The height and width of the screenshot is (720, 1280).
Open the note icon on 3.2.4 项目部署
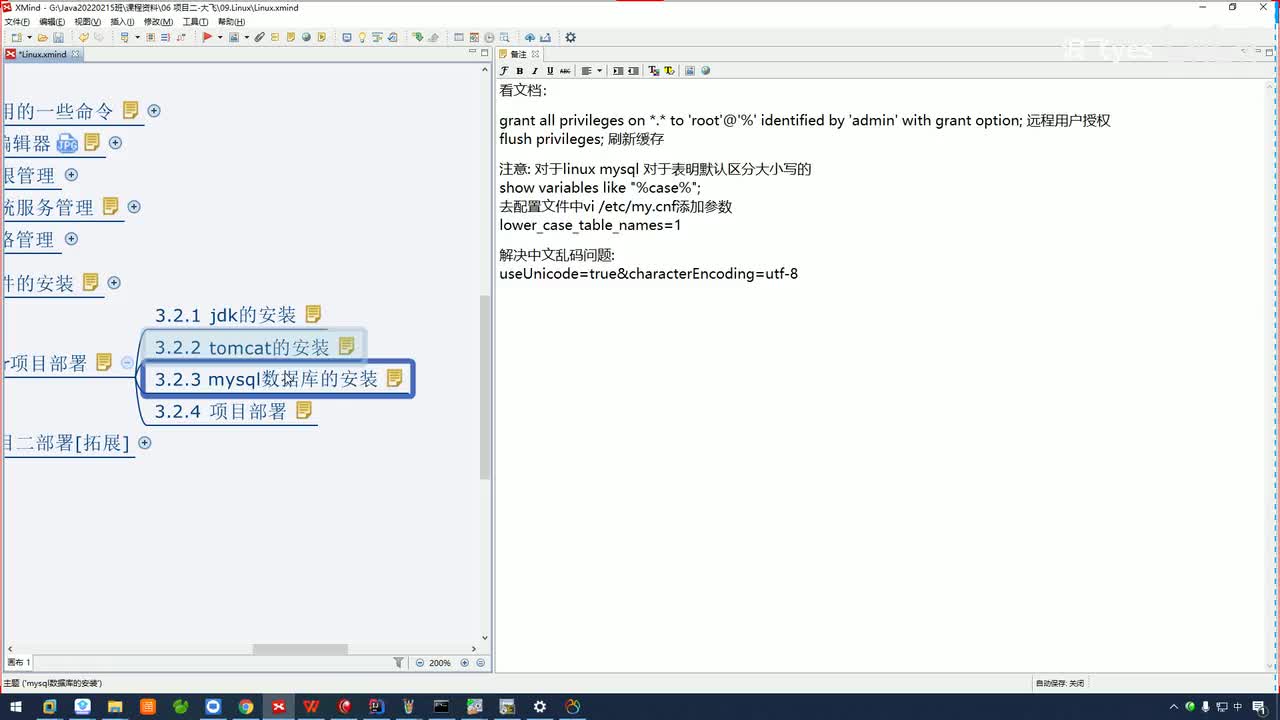click(x=304, y=410)
